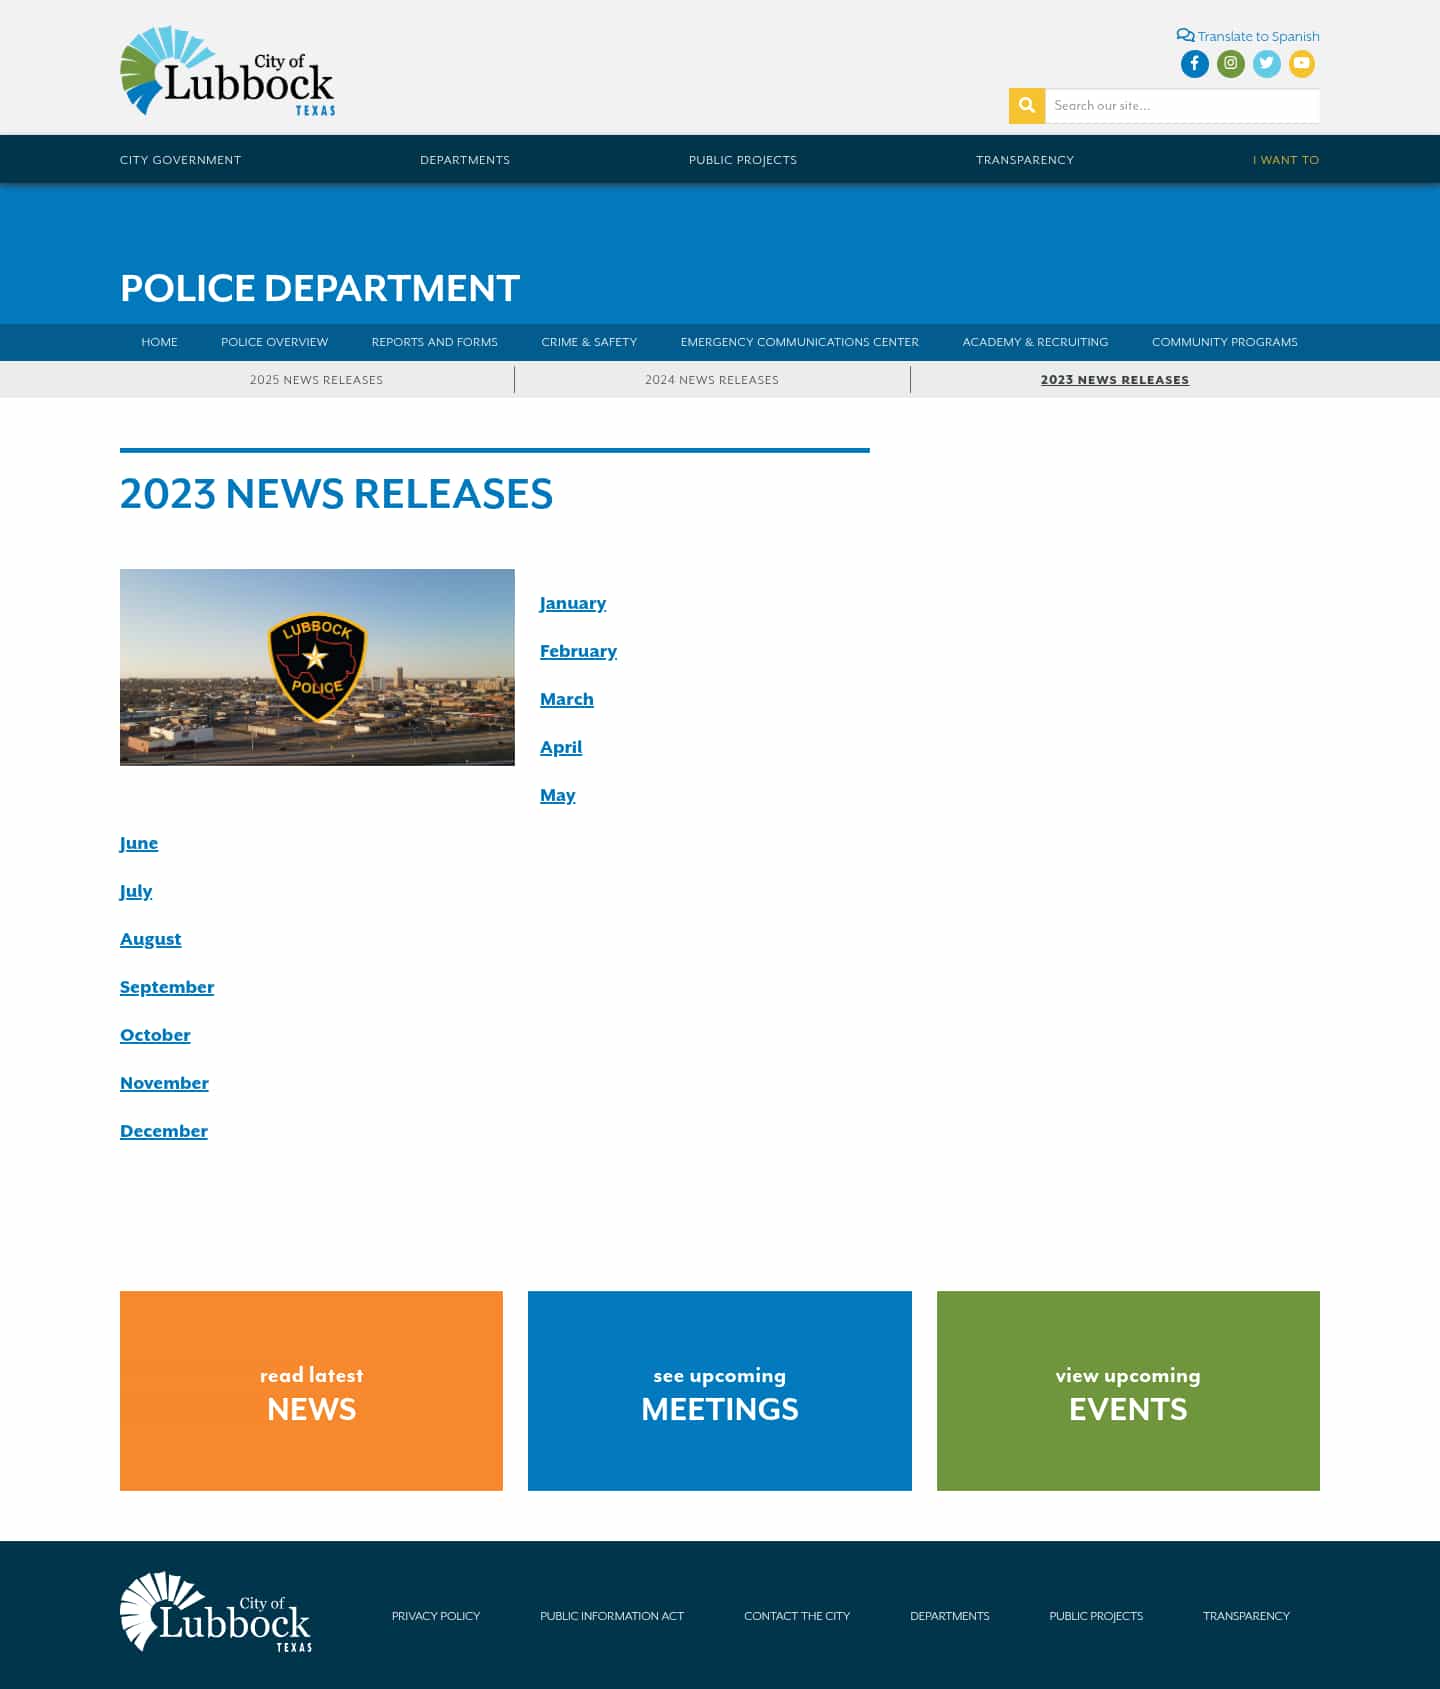Open the Crime & Safety section

(x=589, y=342)
